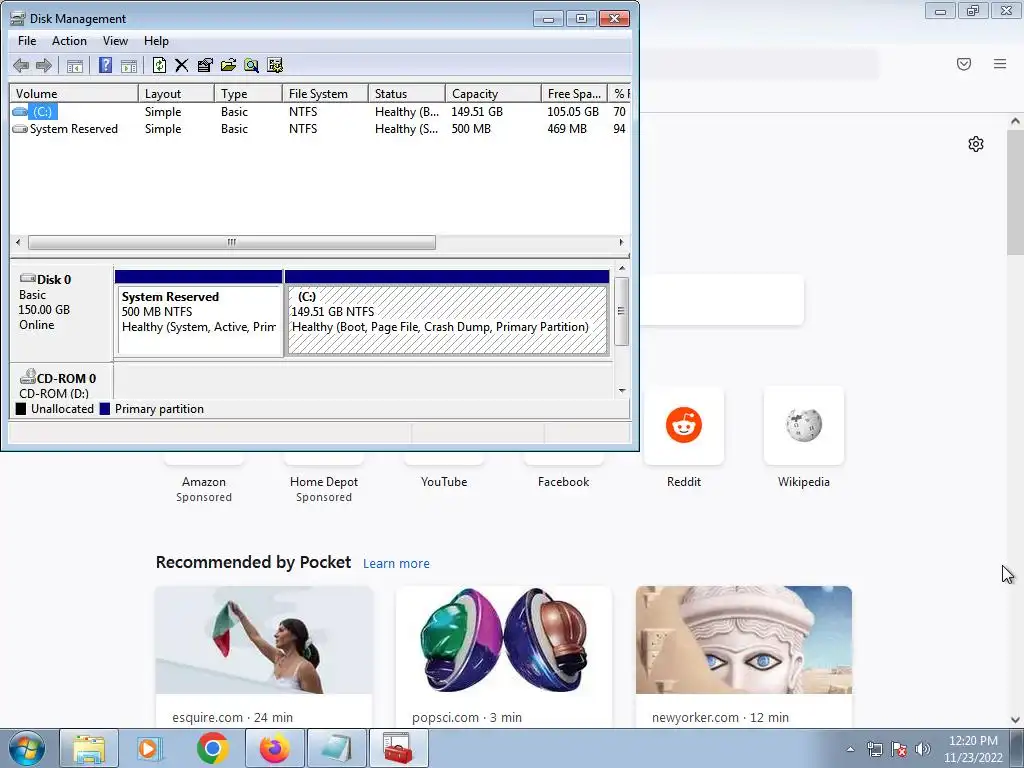Switch to Firefox taskbar button
Viewport: 1024px width, 768px height.
(x=274, y=748)
